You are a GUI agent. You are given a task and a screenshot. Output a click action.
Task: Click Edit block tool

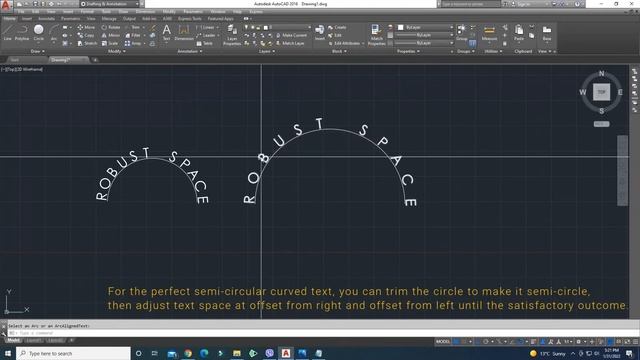pos(335,36)
